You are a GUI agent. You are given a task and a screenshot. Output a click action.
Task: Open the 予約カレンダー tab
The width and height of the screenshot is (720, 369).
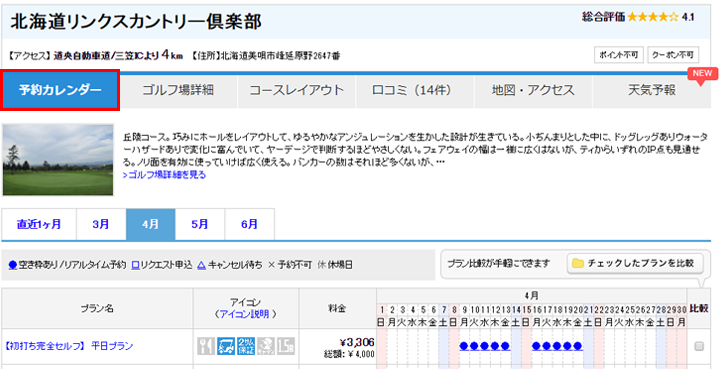(60, 90)
